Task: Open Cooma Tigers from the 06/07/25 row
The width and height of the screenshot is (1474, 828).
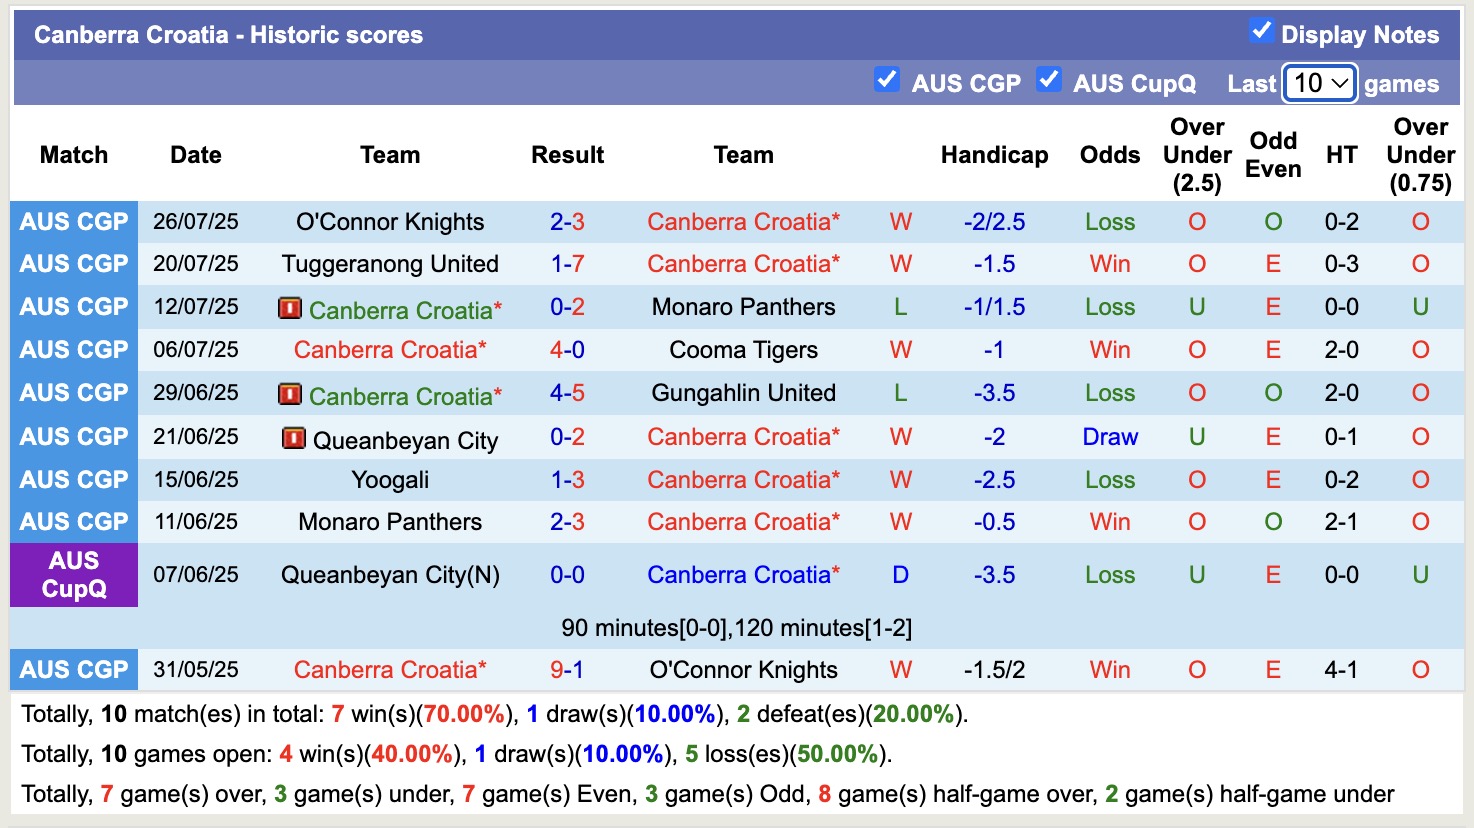Action: pos(742,350)
